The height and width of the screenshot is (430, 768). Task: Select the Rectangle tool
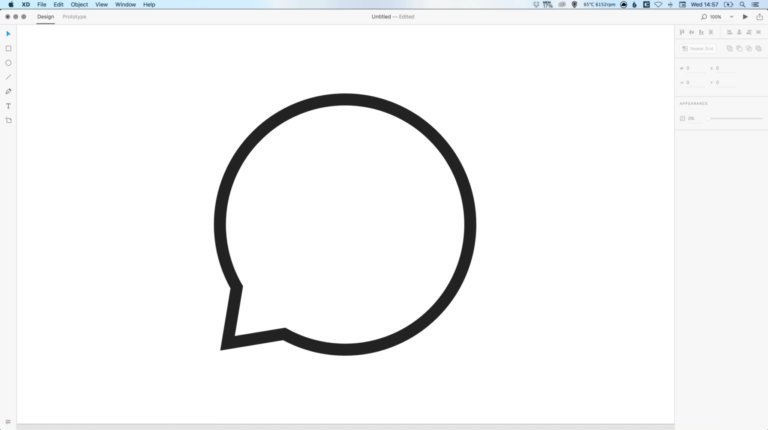coord(8,48)
